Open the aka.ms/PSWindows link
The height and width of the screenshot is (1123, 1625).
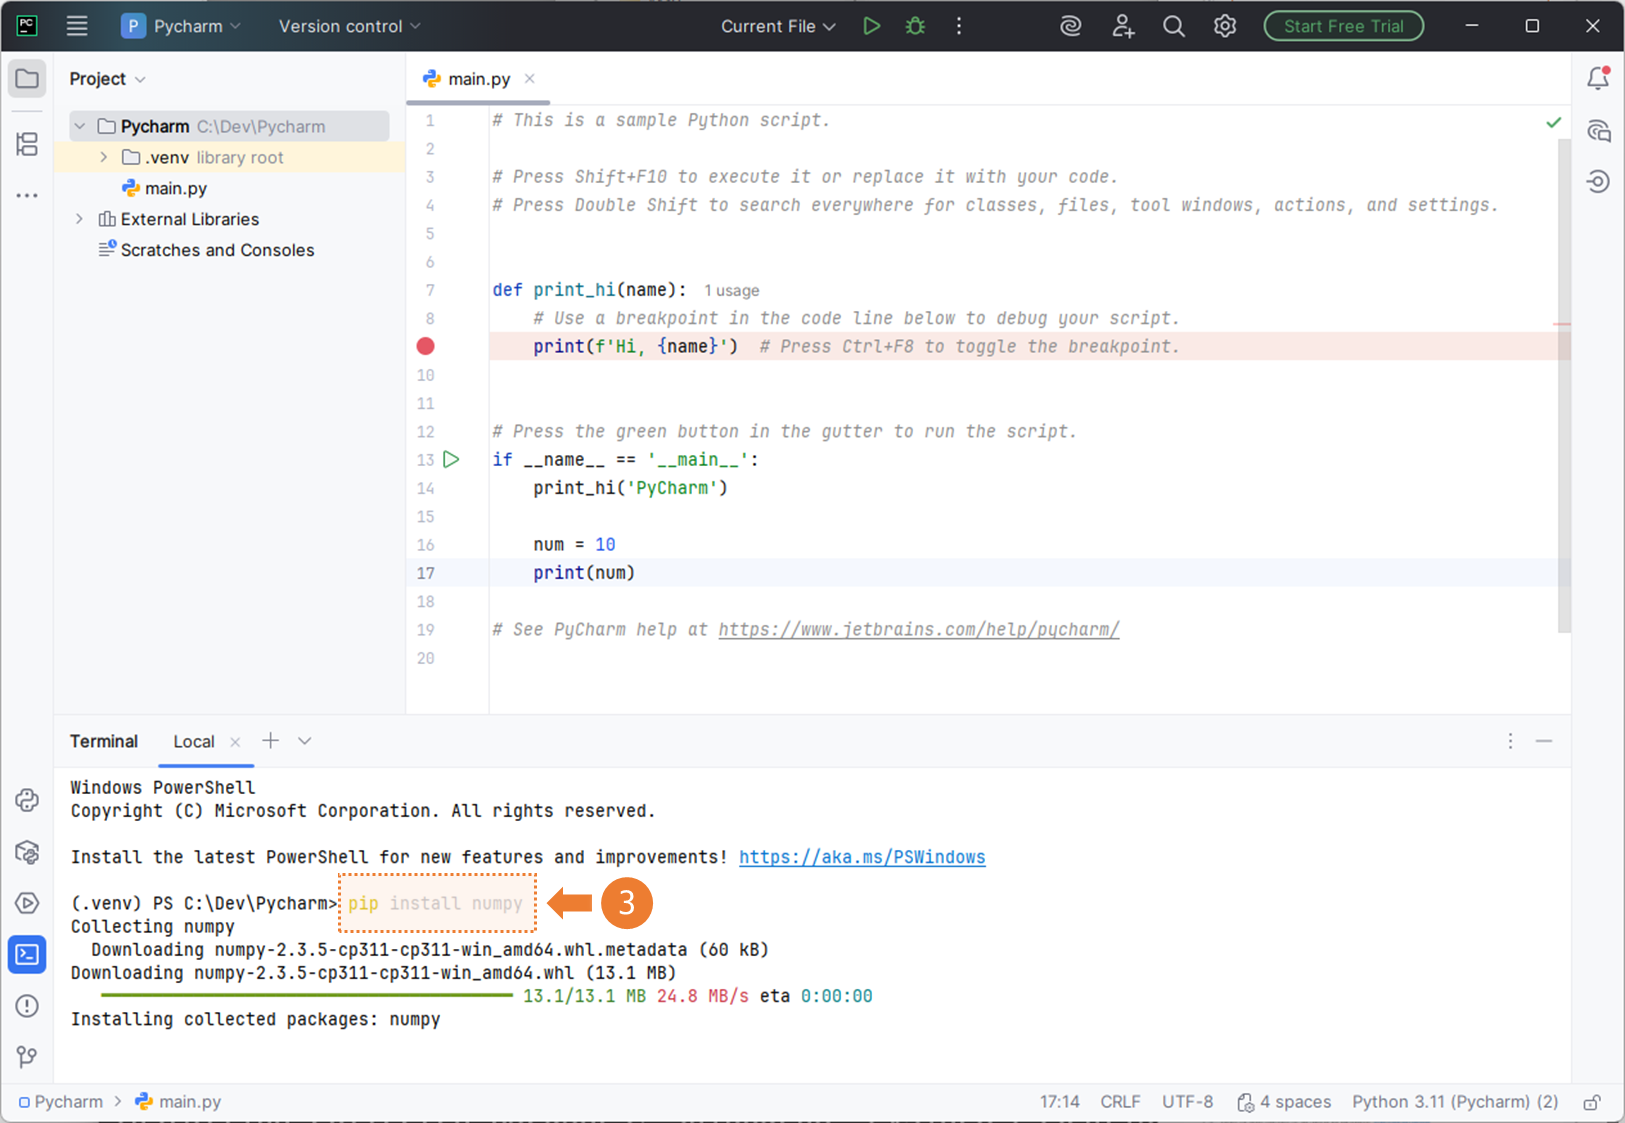click(x=862, y=857)
